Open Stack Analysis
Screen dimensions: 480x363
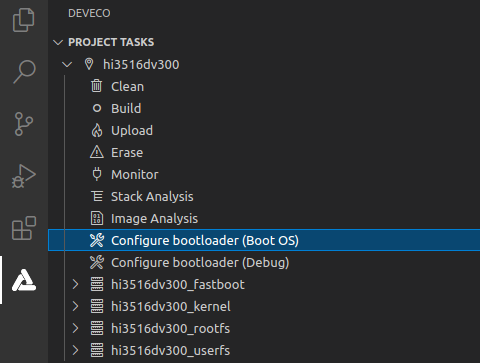point(152,197)
